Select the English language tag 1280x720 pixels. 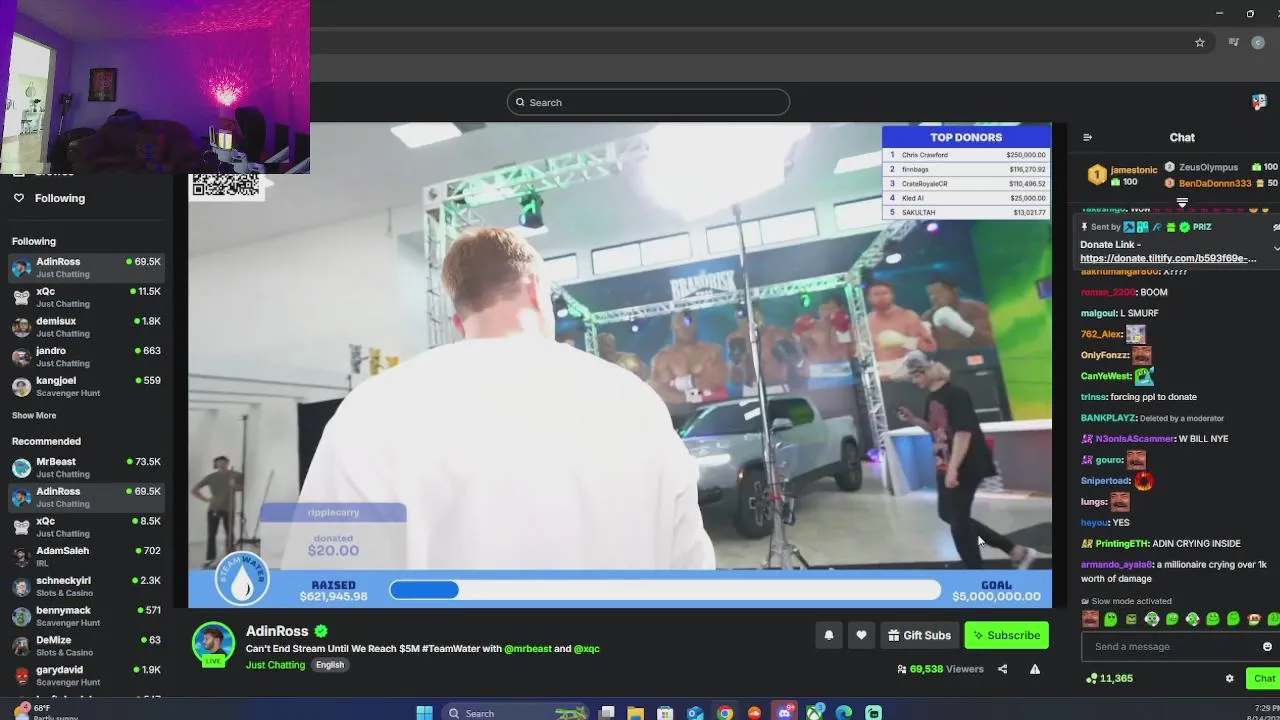tap(330, 665)
